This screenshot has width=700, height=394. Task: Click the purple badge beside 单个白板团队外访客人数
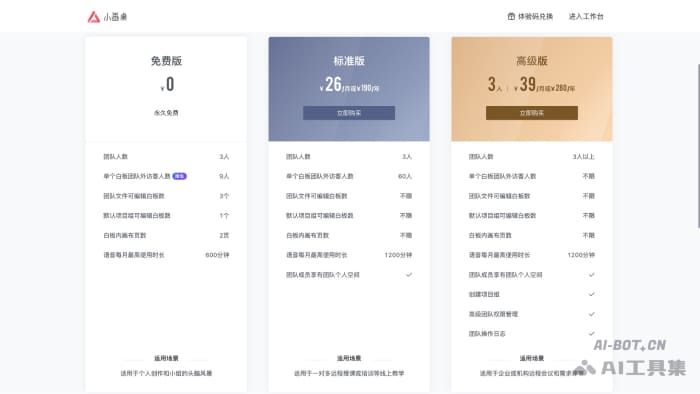(179, 176)
